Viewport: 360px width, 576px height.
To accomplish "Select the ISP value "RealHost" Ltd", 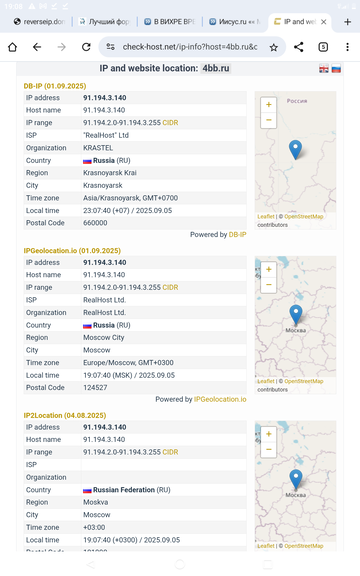I will 106,135.
